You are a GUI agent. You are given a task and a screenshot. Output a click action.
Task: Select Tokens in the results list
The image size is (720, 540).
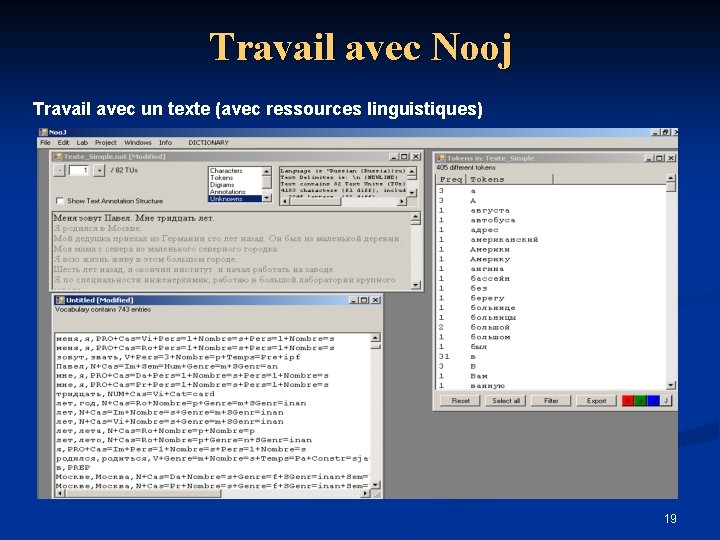pos(222,178)
